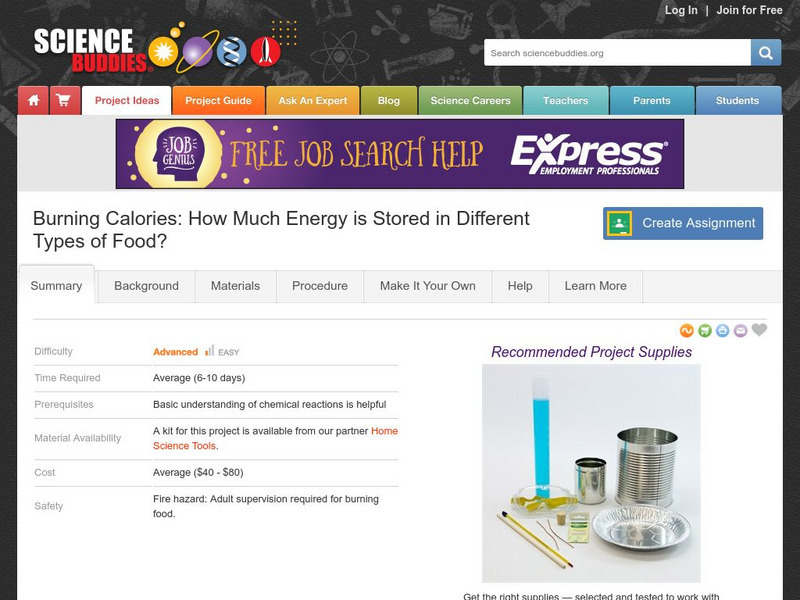Screen dimensions: 800x600
Task: Follow the Home Science Tools link
Action: (x=276, y=438)
